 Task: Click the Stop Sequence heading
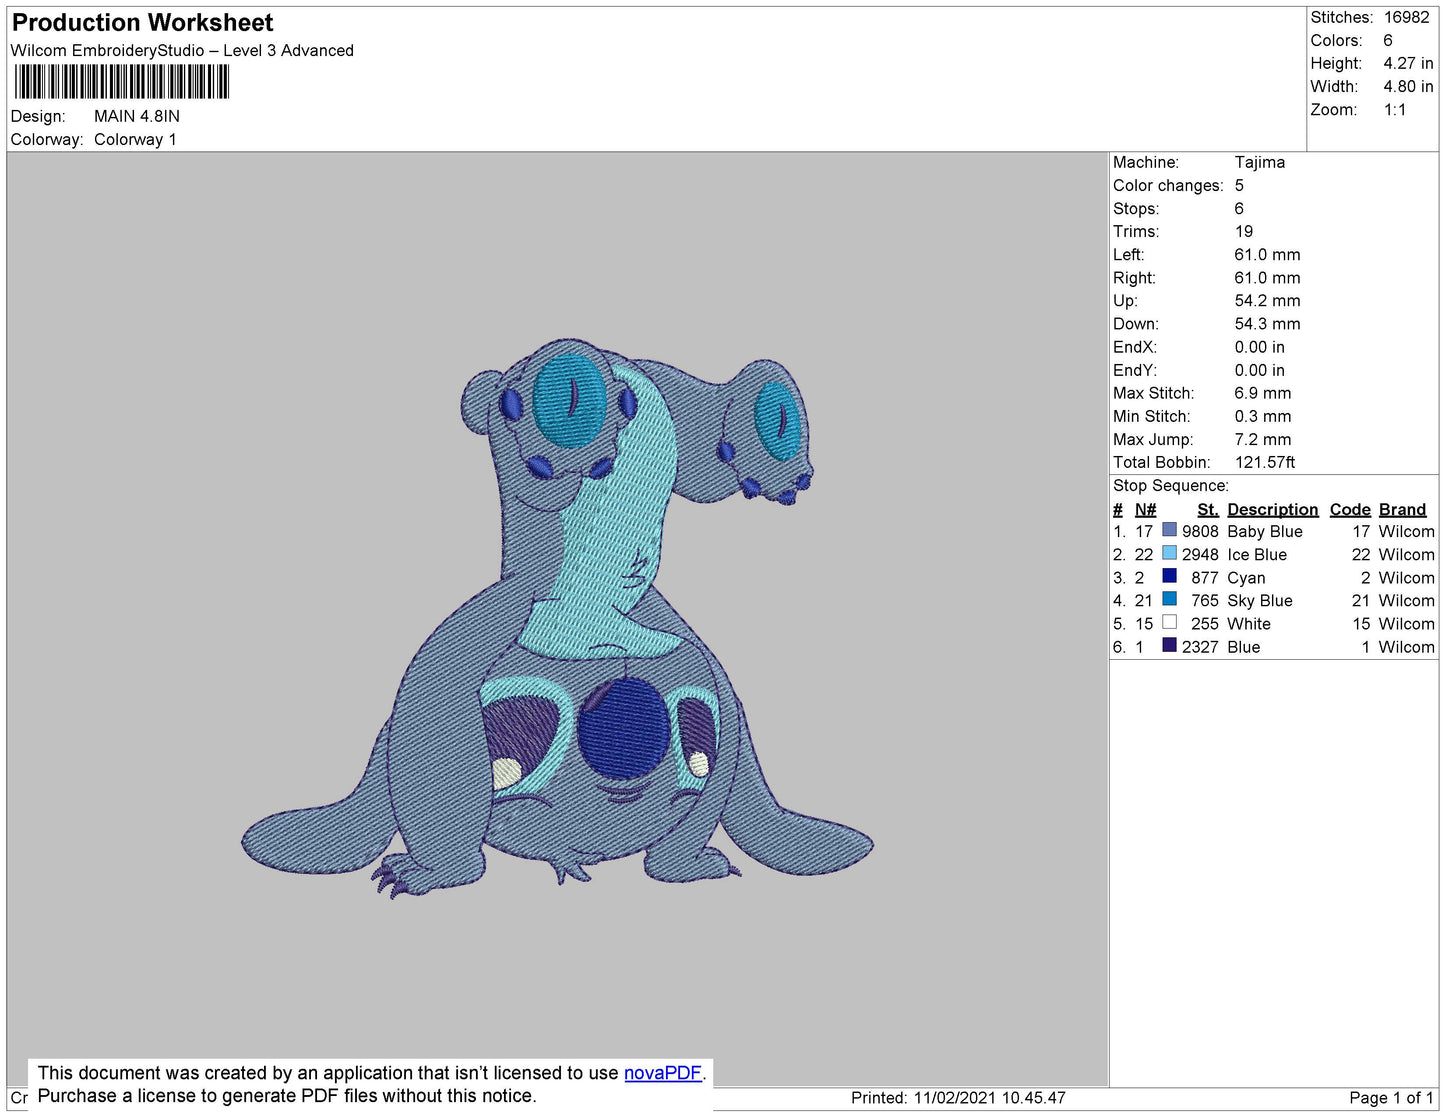pos(1171,485)
